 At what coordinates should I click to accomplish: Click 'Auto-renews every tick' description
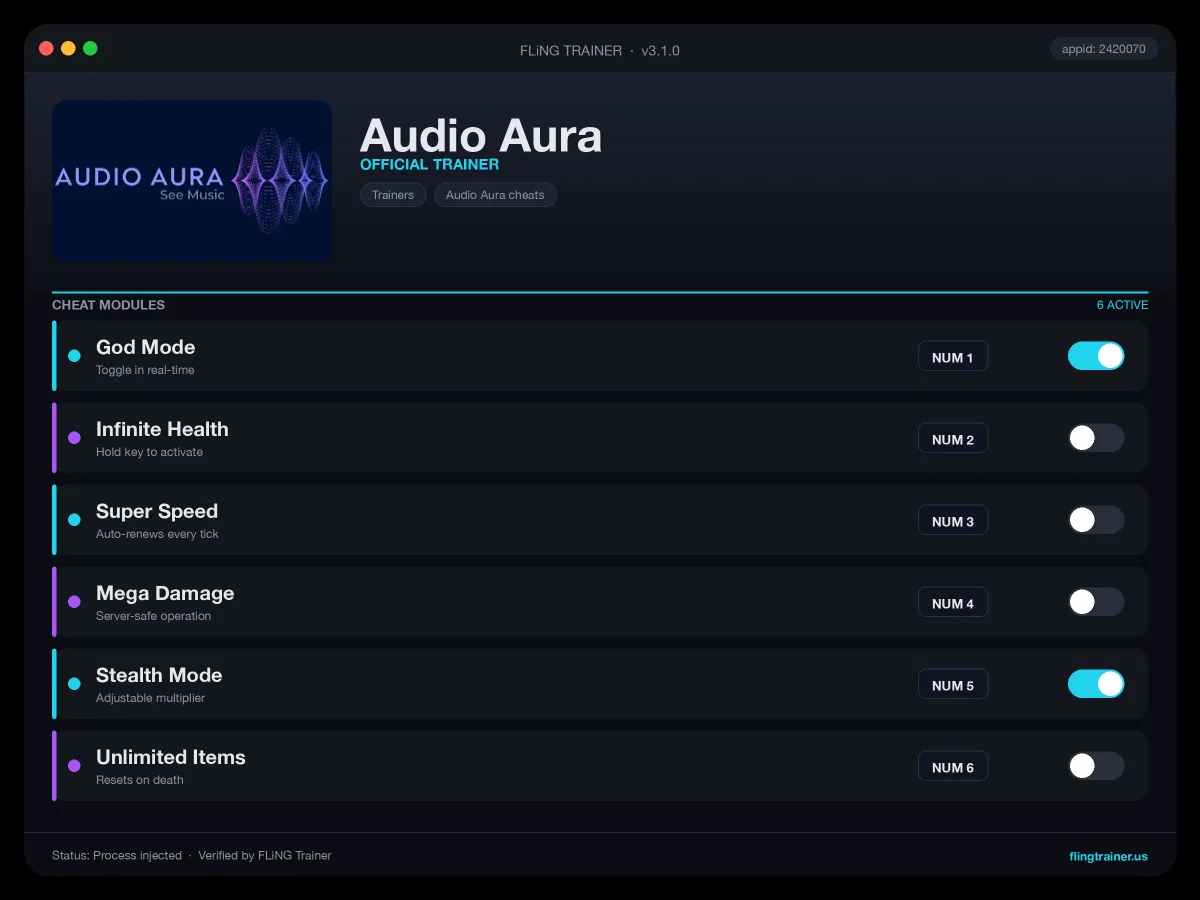tap(157, 534)
